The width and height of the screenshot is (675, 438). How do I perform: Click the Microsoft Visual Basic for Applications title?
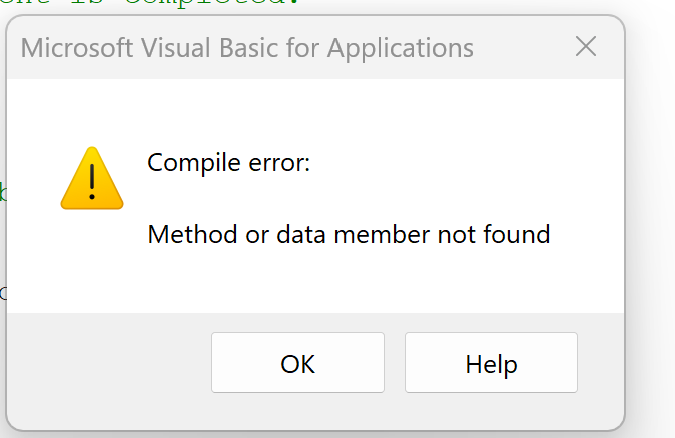[247, 47]
